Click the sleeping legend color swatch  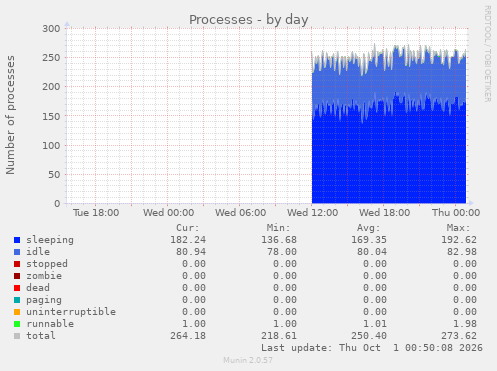coord(17,240)
